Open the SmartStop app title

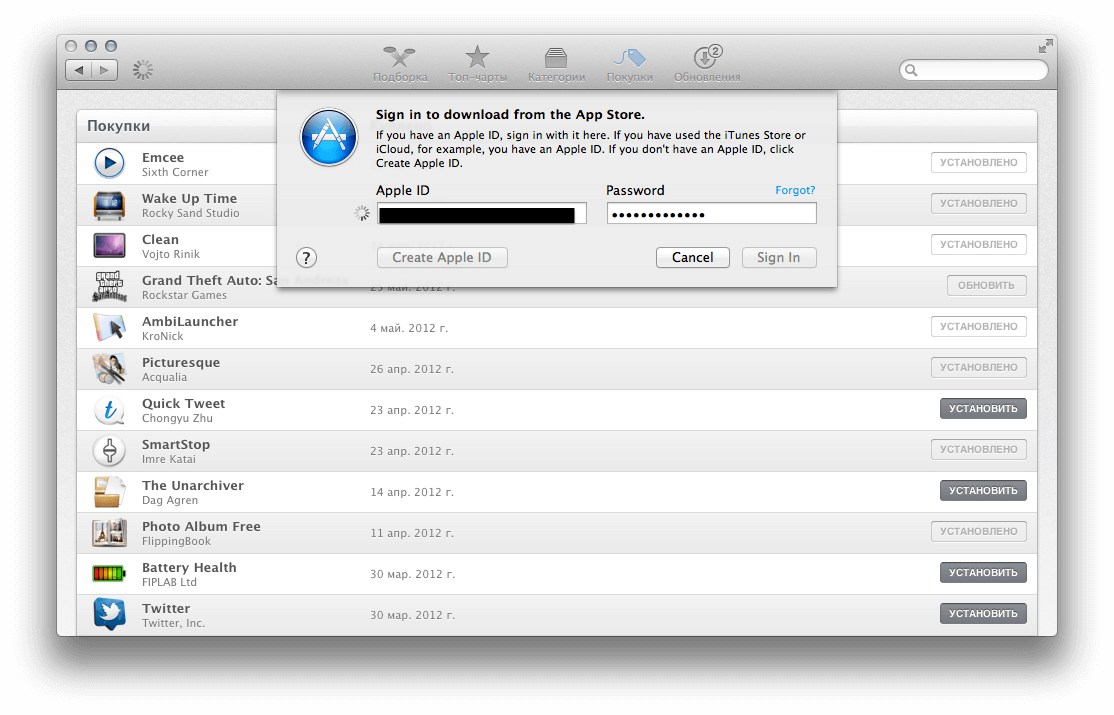point(175,445)
